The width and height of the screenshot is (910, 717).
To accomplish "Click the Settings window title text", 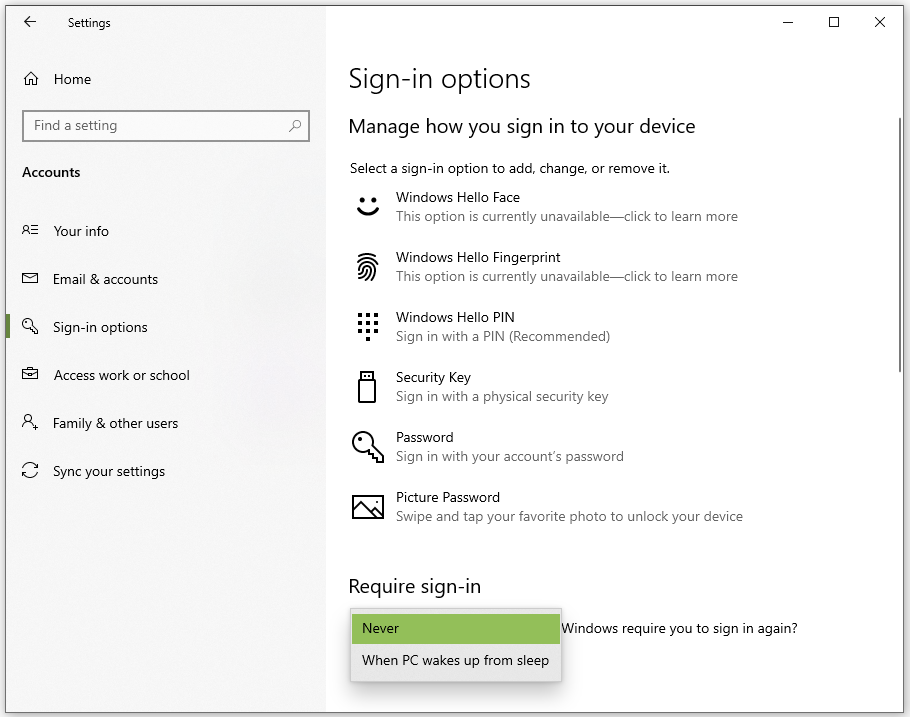I will tap(89, 23).
